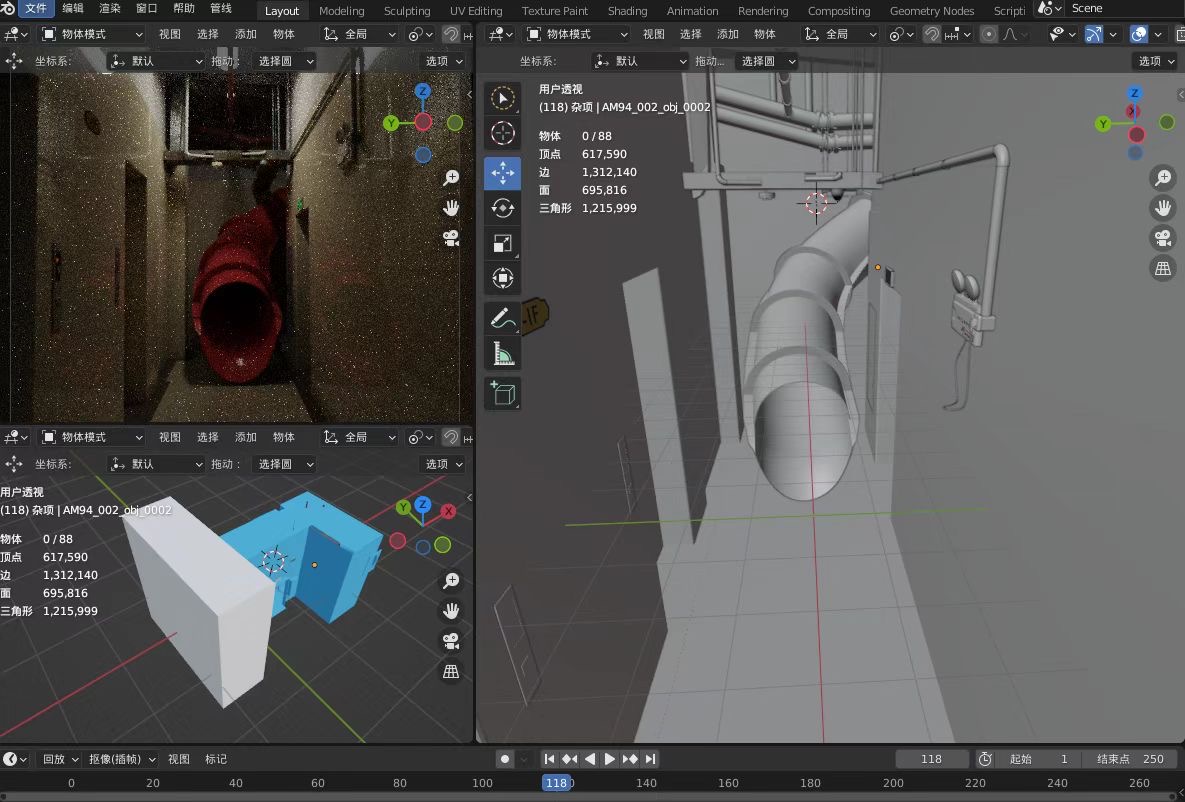Switch to the Sculpting workspace tab
The height and width of the screenshot is (802, 1185).
coord(407,11)
